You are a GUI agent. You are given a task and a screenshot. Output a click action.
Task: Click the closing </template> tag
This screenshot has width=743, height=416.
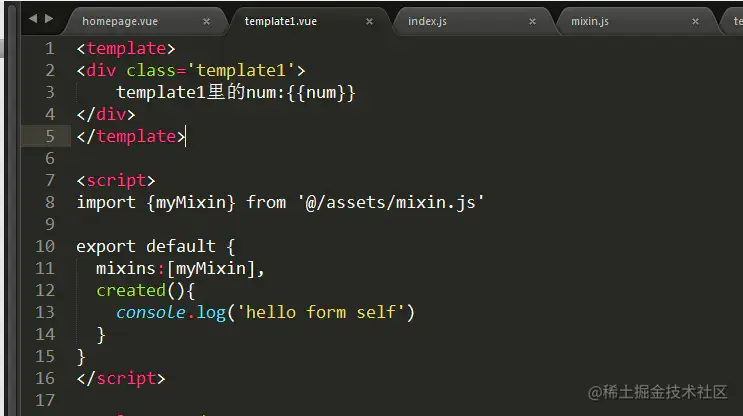pyautogui.click(x=131, y=136)
